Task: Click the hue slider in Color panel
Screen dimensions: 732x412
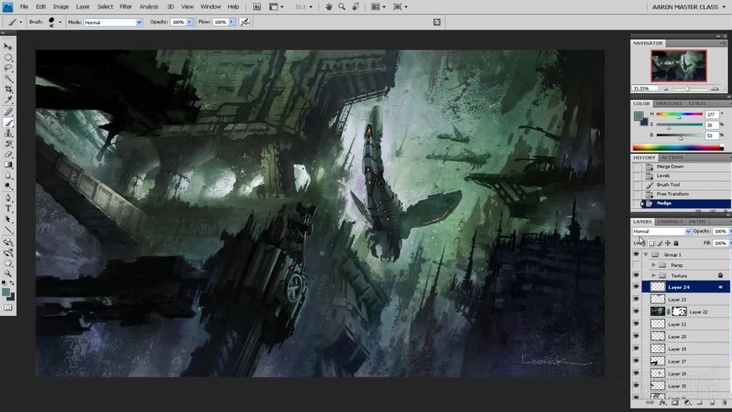Action: 679,114
